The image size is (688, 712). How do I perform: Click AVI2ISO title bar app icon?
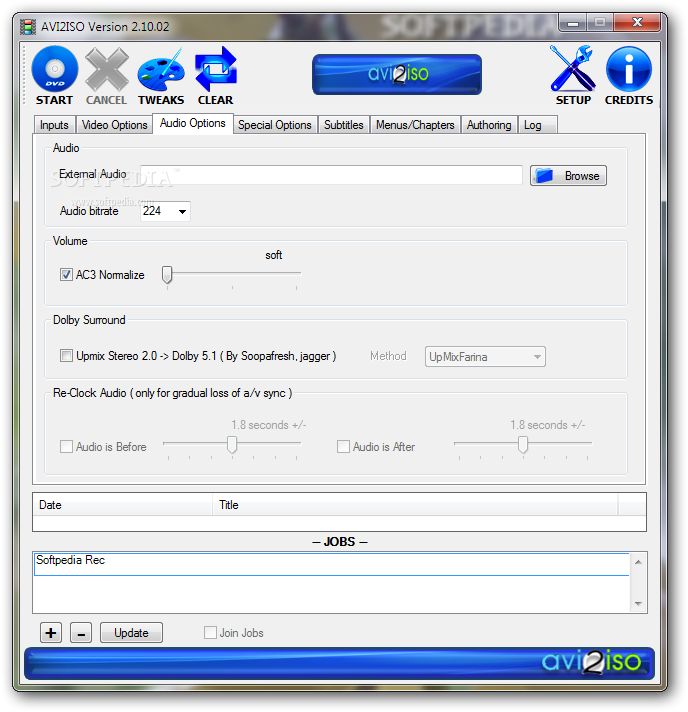28,27
